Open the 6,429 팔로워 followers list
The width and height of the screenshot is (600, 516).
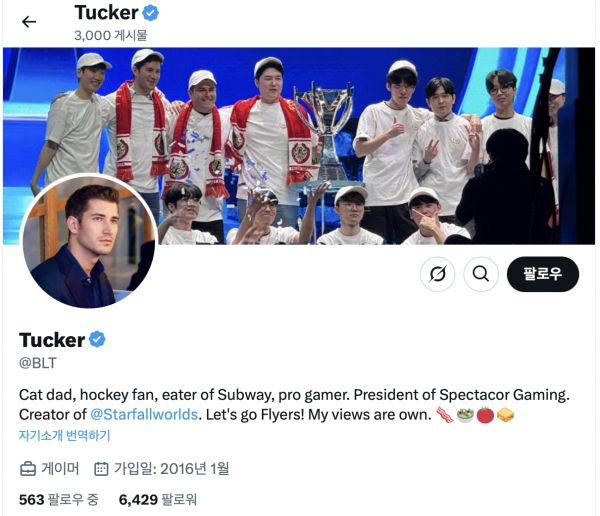click(157, 498)
